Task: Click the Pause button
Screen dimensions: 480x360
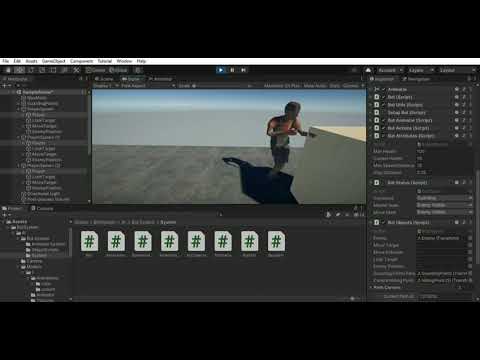Action: (x=232, y=70)
